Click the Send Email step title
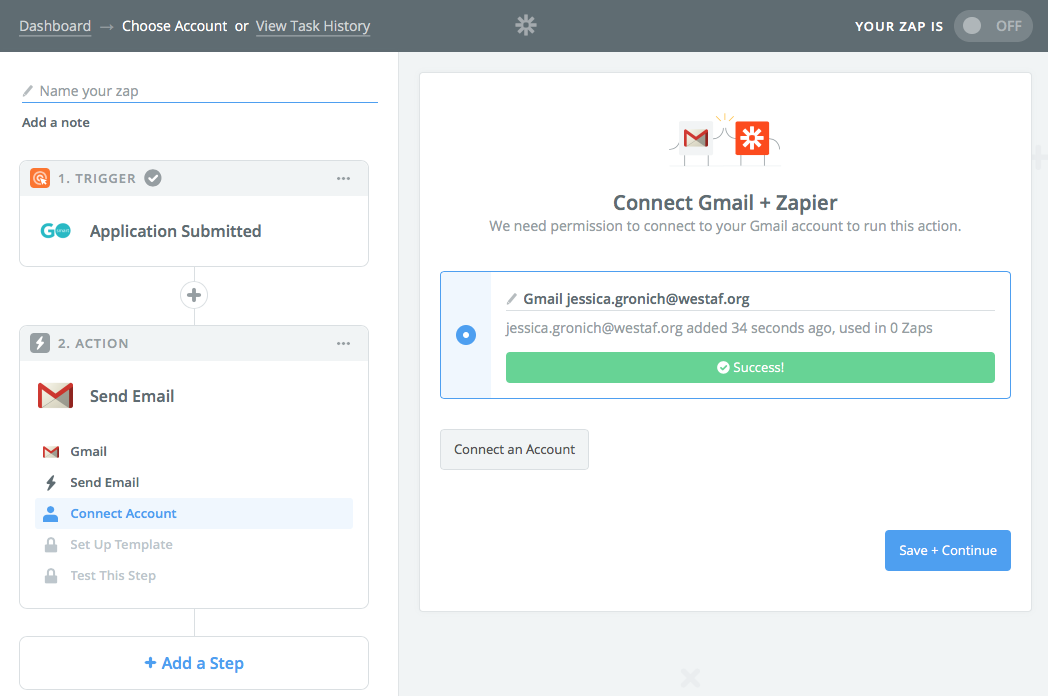 pos(132,396)
